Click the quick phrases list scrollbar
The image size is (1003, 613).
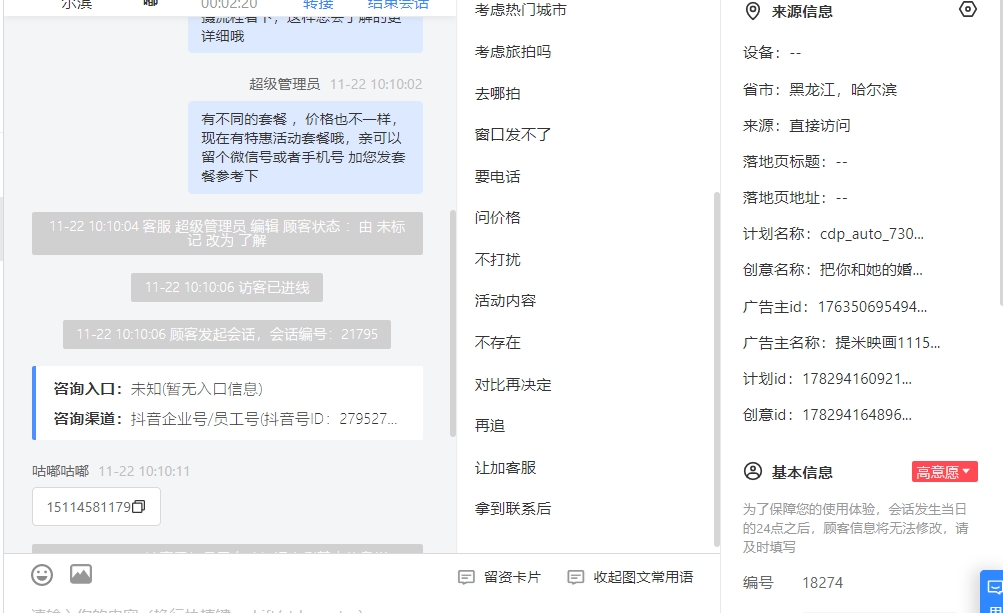click(717, 368)
